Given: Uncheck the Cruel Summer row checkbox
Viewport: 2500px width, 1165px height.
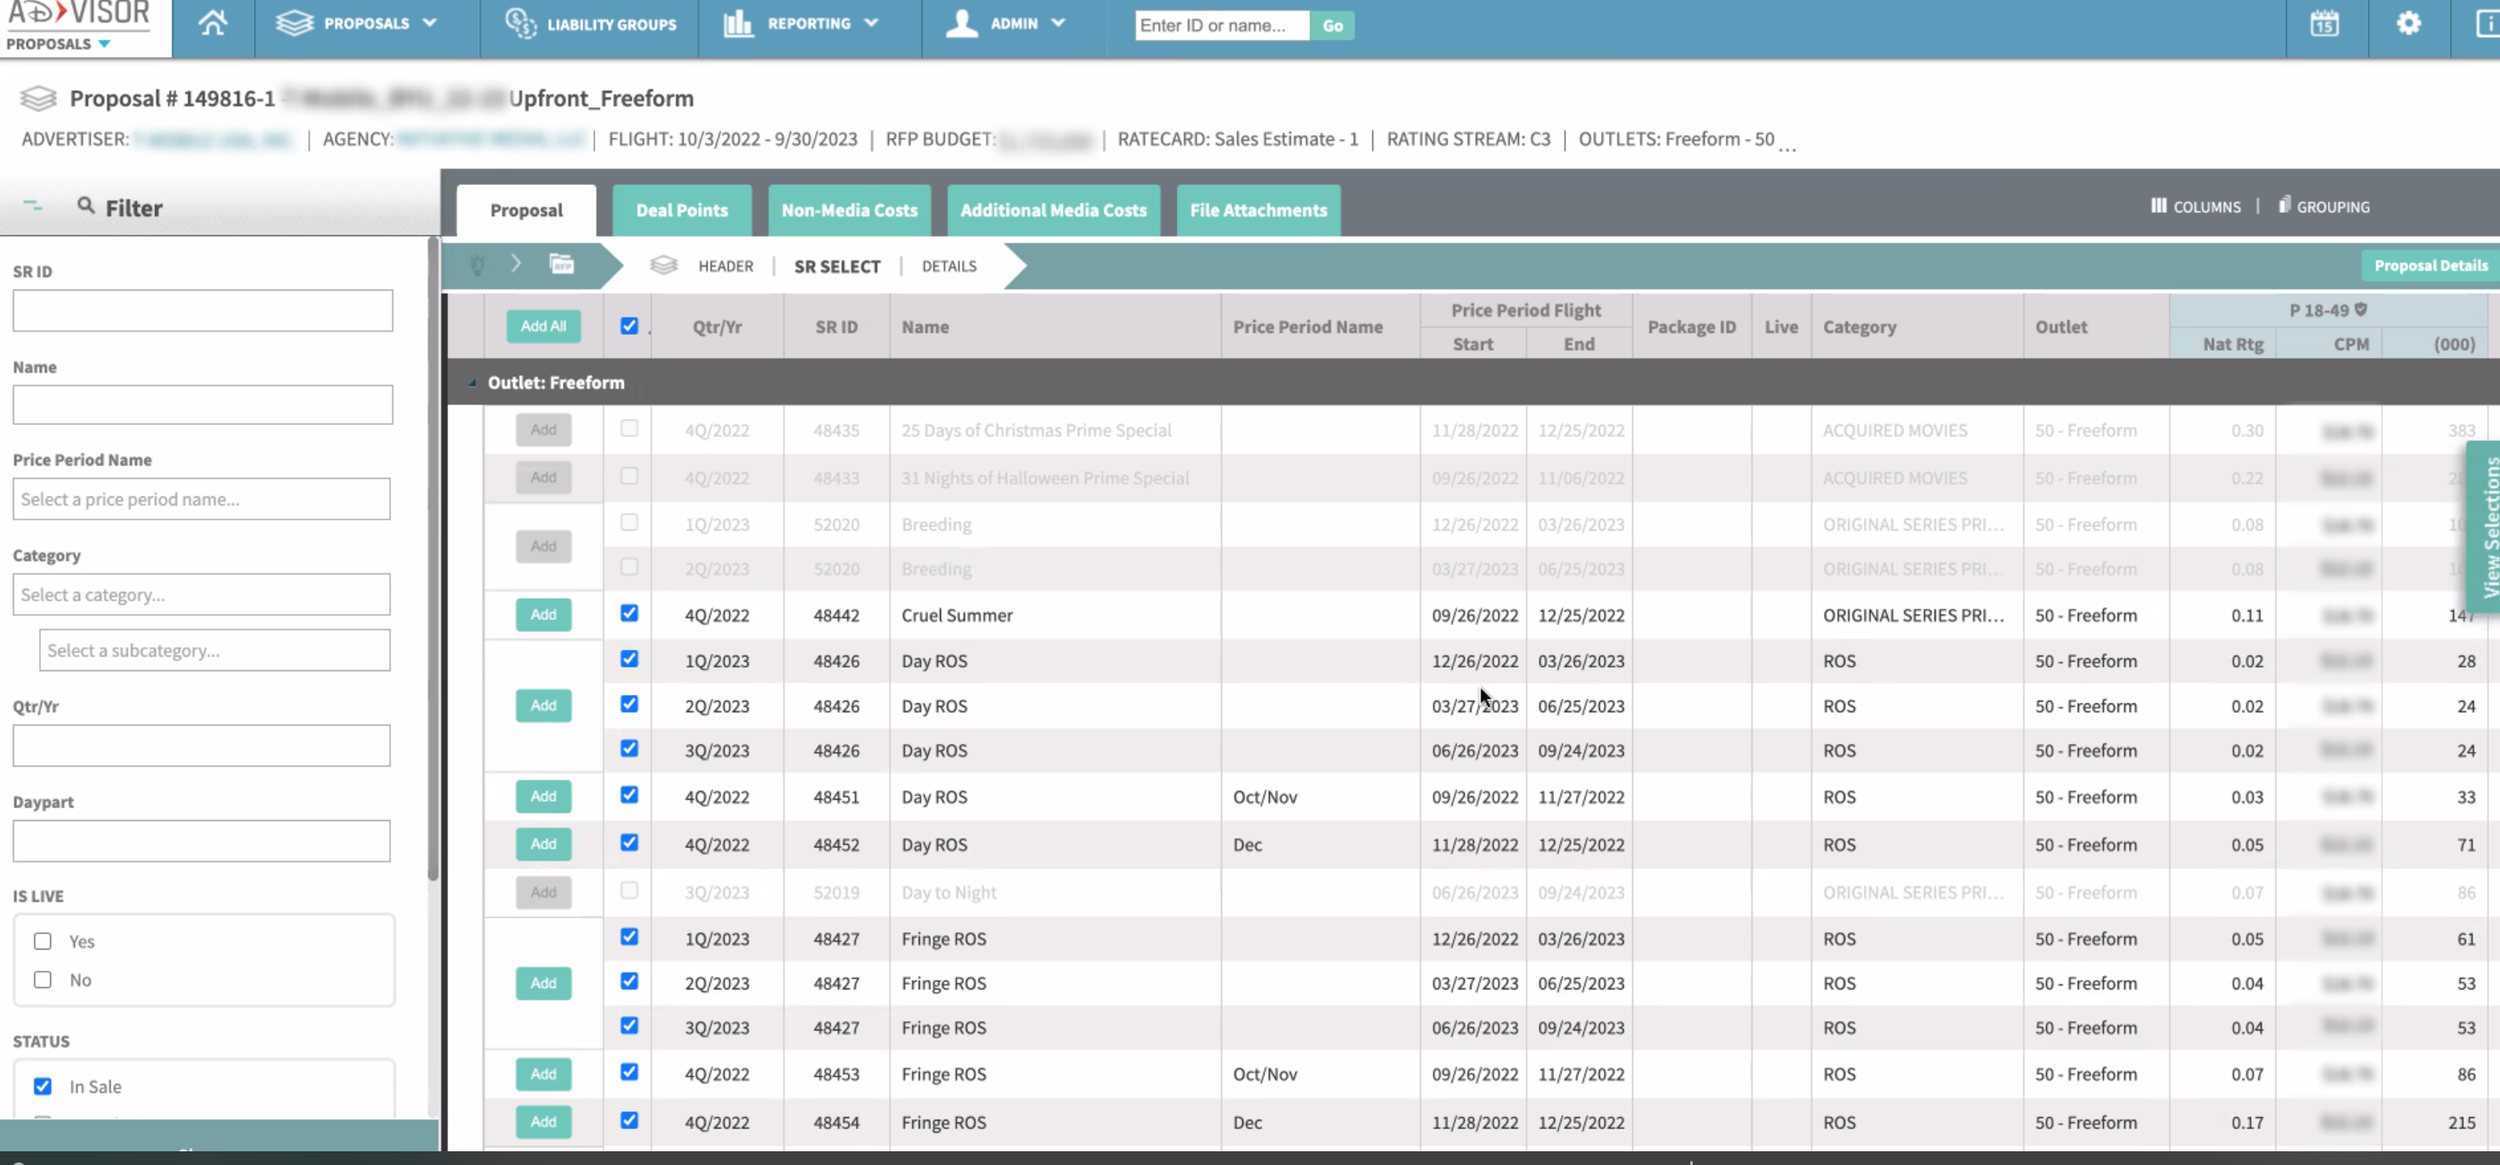Looking at the screenshot, I should click(629, 614).
